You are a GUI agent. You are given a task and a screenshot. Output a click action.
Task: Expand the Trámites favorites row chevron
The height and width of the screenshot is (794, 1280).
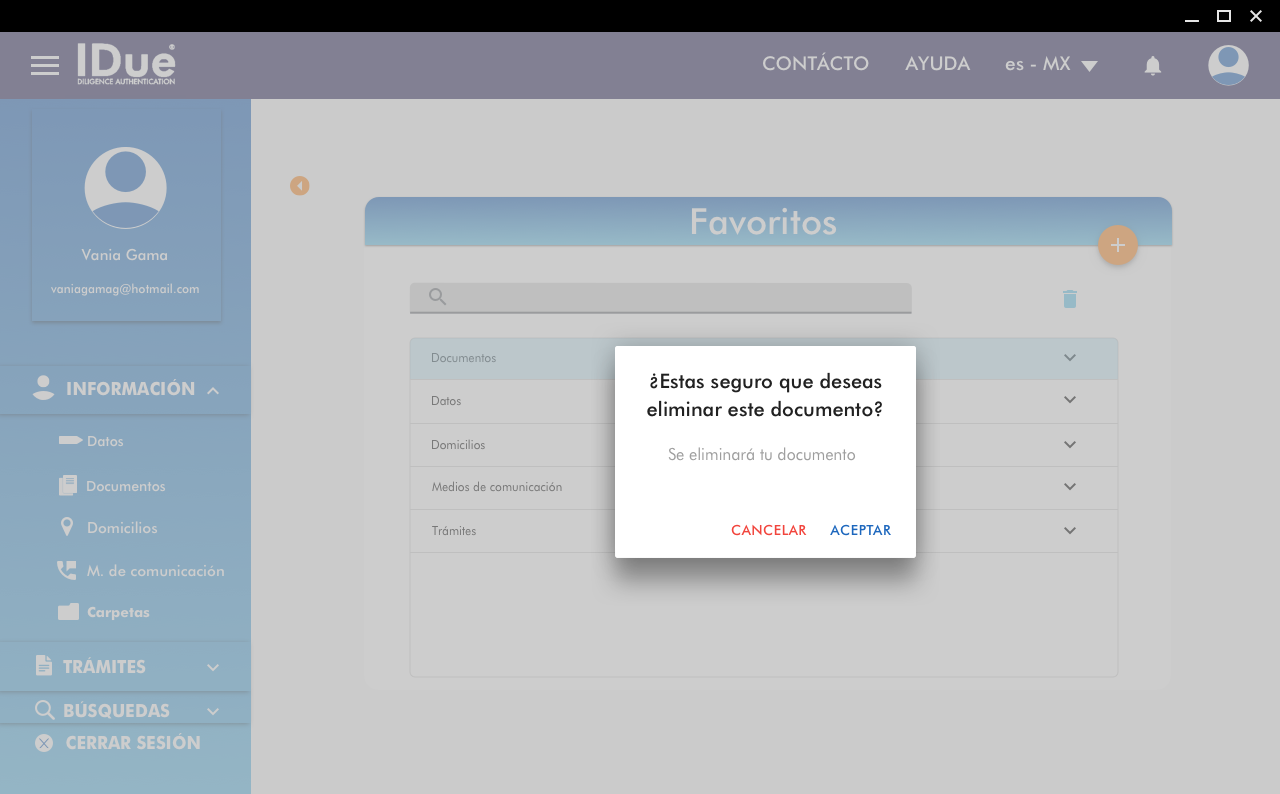pyautogui.click(x=1070, y=531)
